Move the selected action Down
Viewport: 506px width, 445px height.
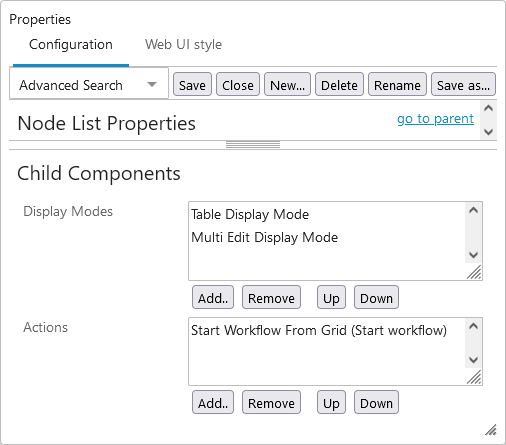tap(376, 402)
